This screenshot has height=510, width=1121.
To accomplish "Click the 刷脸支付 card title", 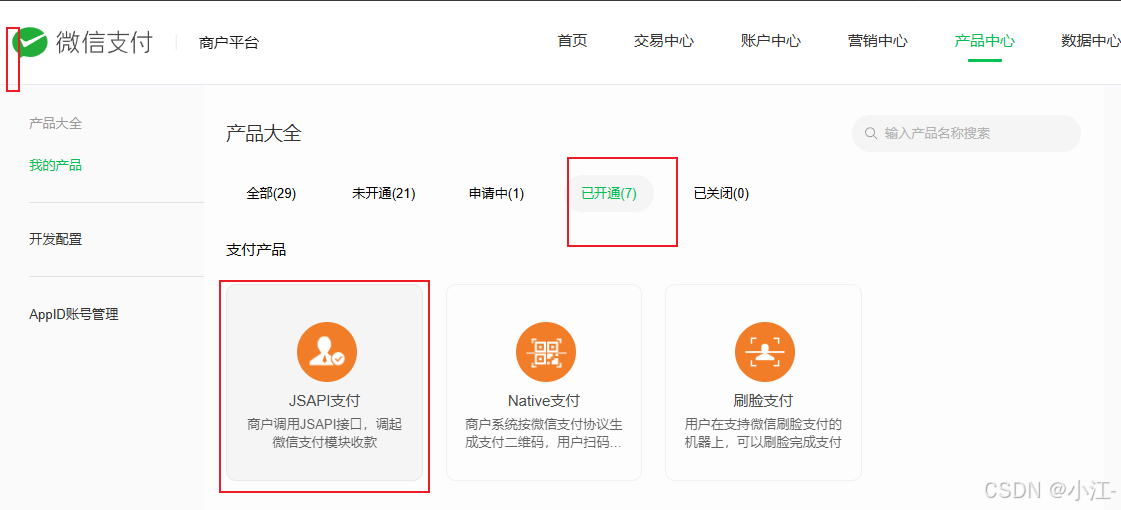I will pos(763,401).
